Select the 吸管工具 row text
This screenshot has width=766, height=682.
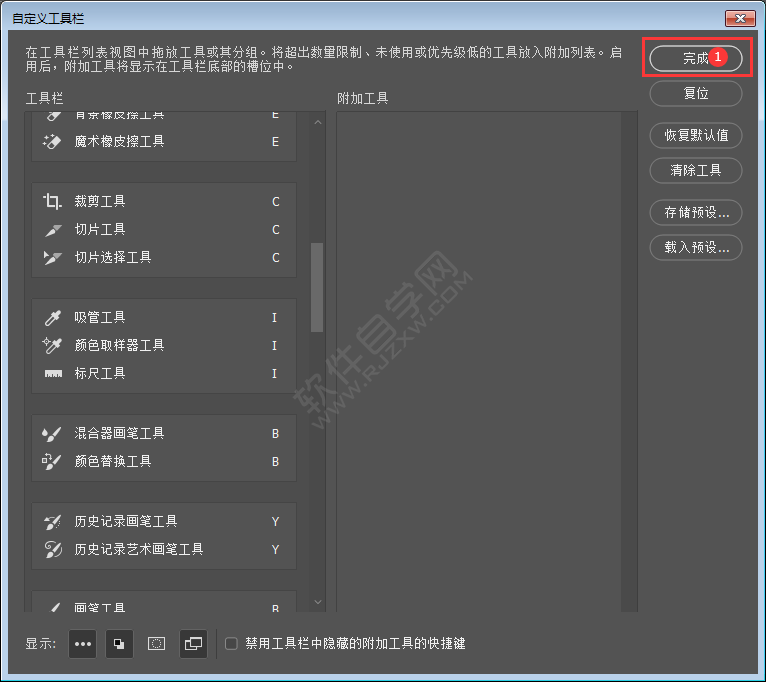[x=100, y=318]
